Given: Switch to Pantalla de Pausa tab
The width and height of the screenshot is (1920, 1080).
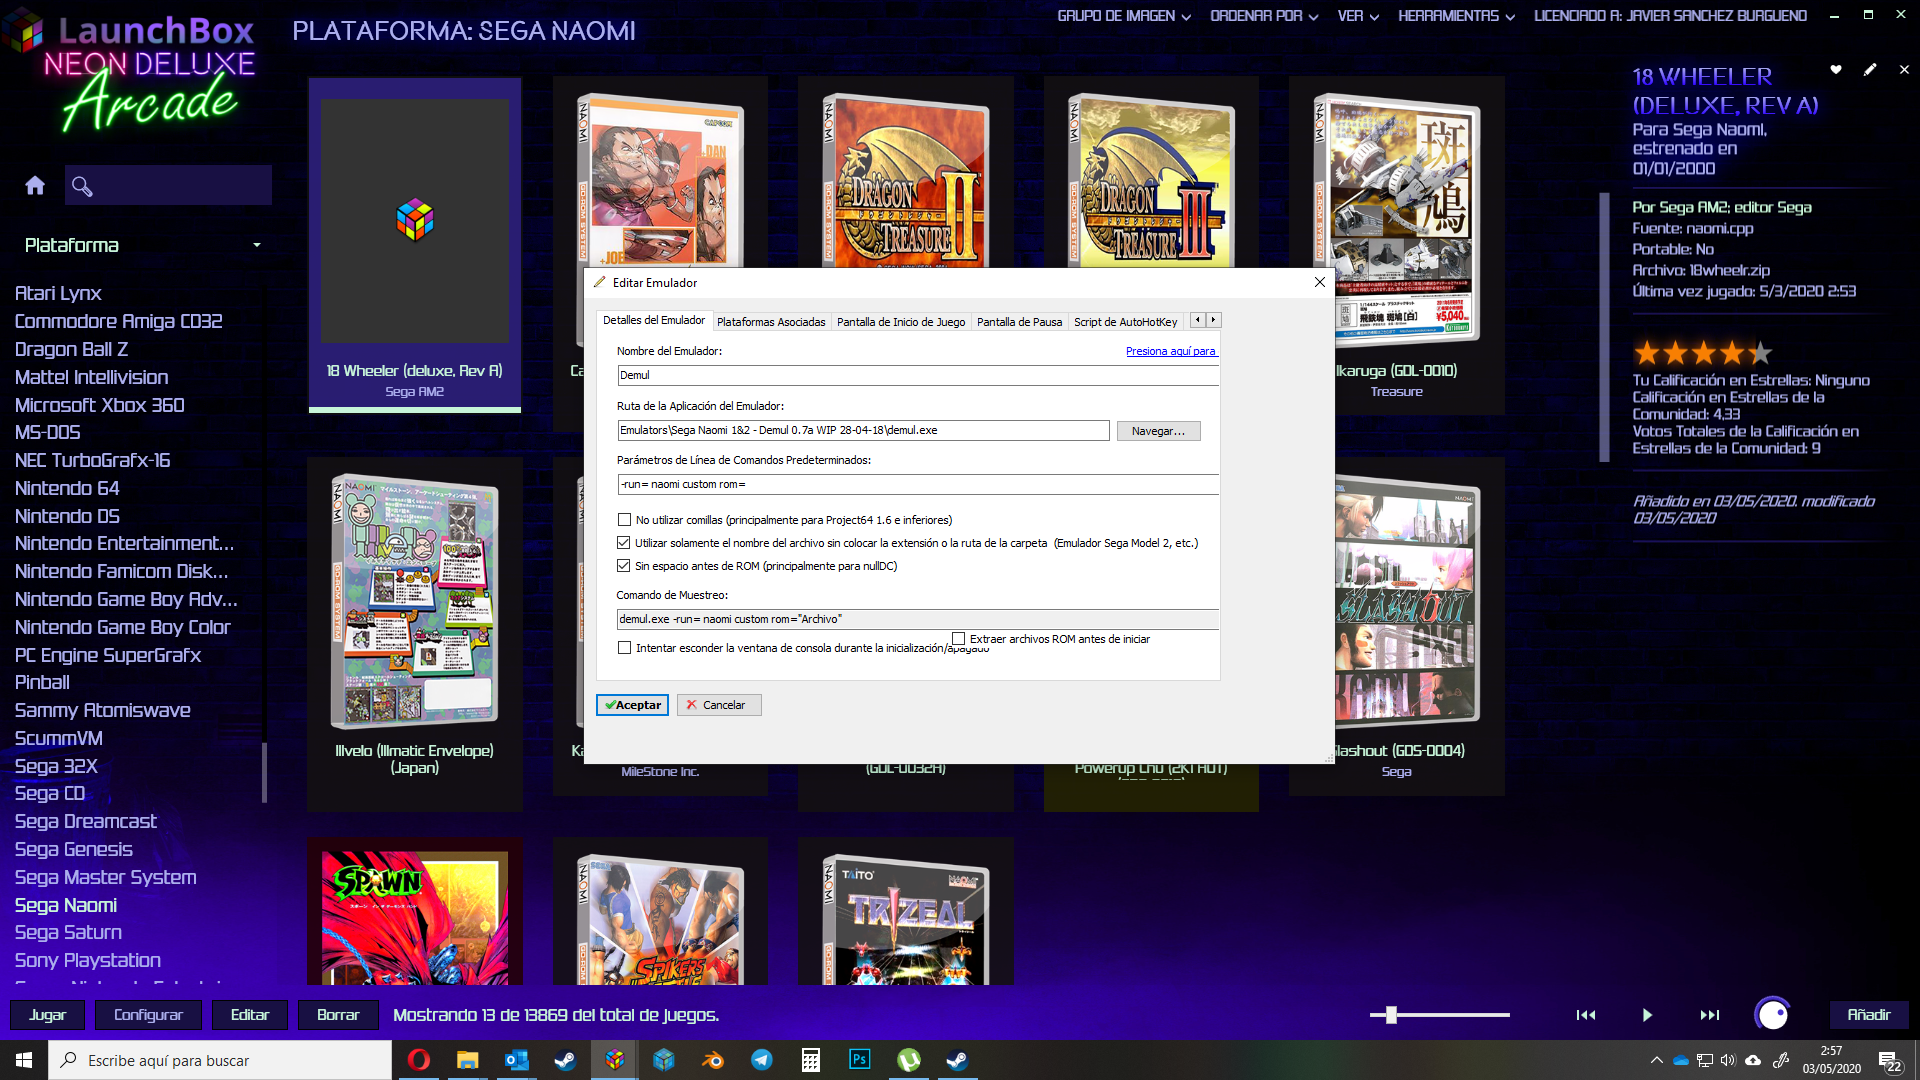Looking at the screenshot, I should click(x=1019, y=322).
